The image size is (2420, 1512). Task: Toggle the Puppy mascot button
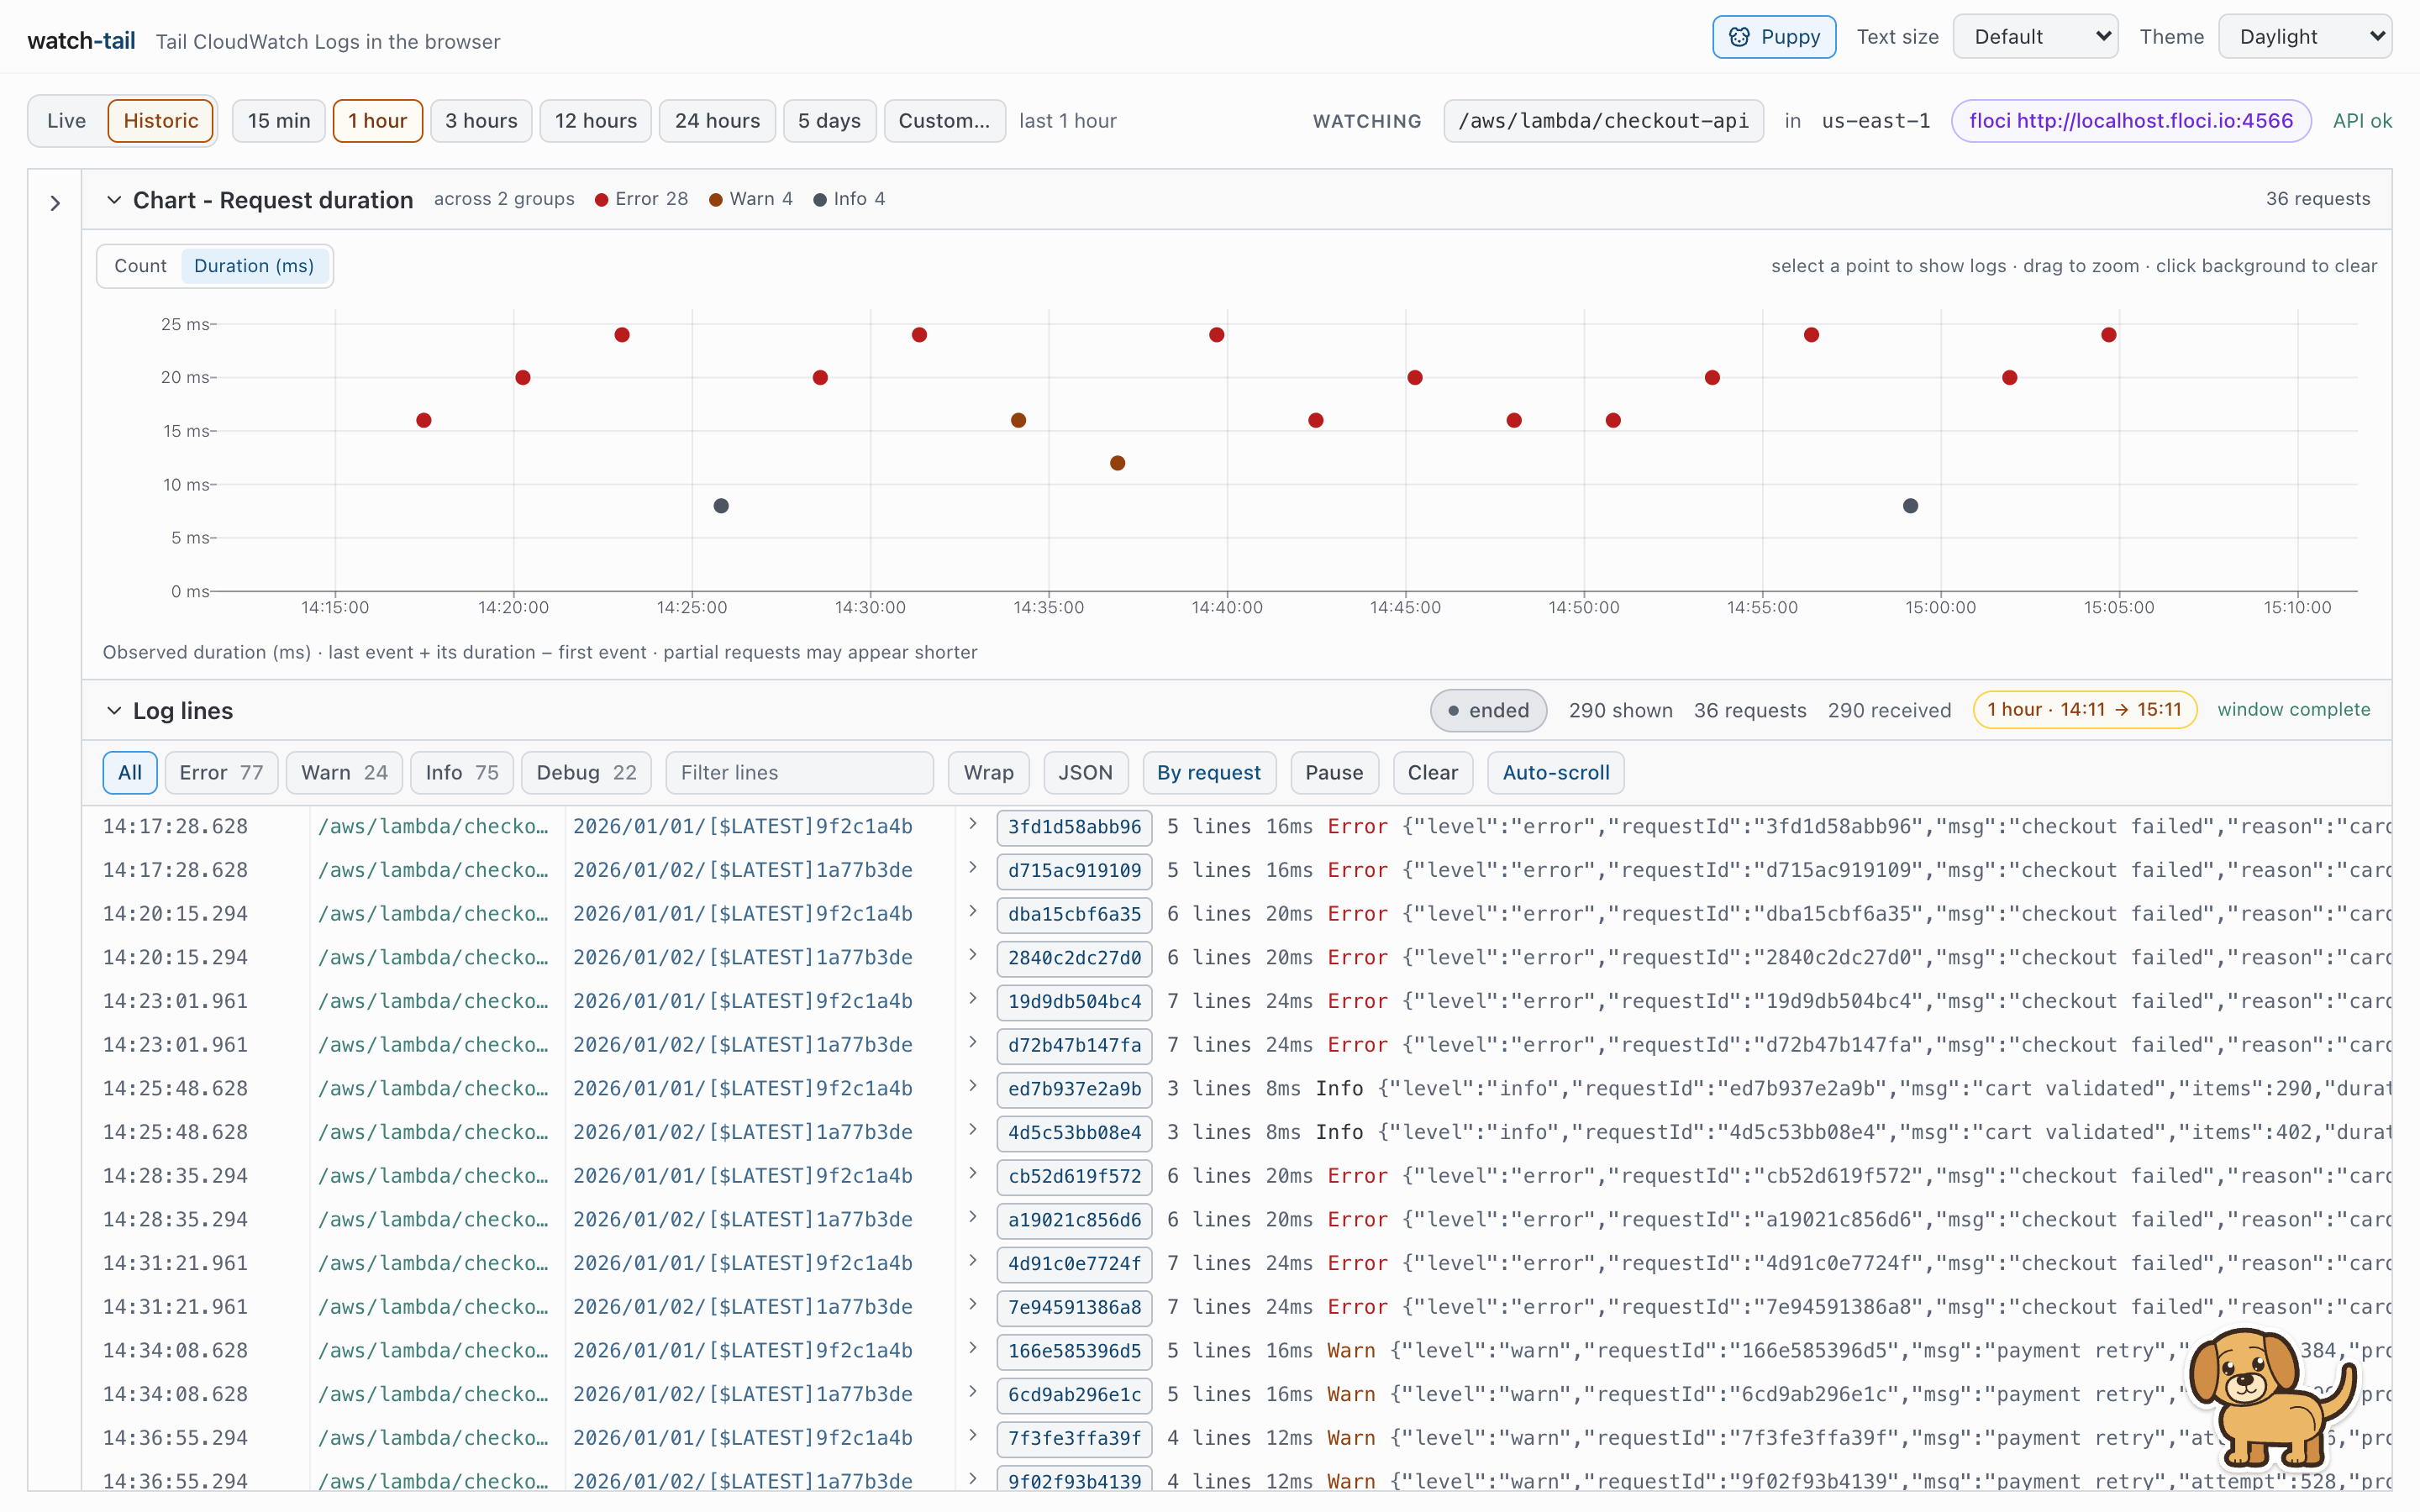coord(1773,37)
